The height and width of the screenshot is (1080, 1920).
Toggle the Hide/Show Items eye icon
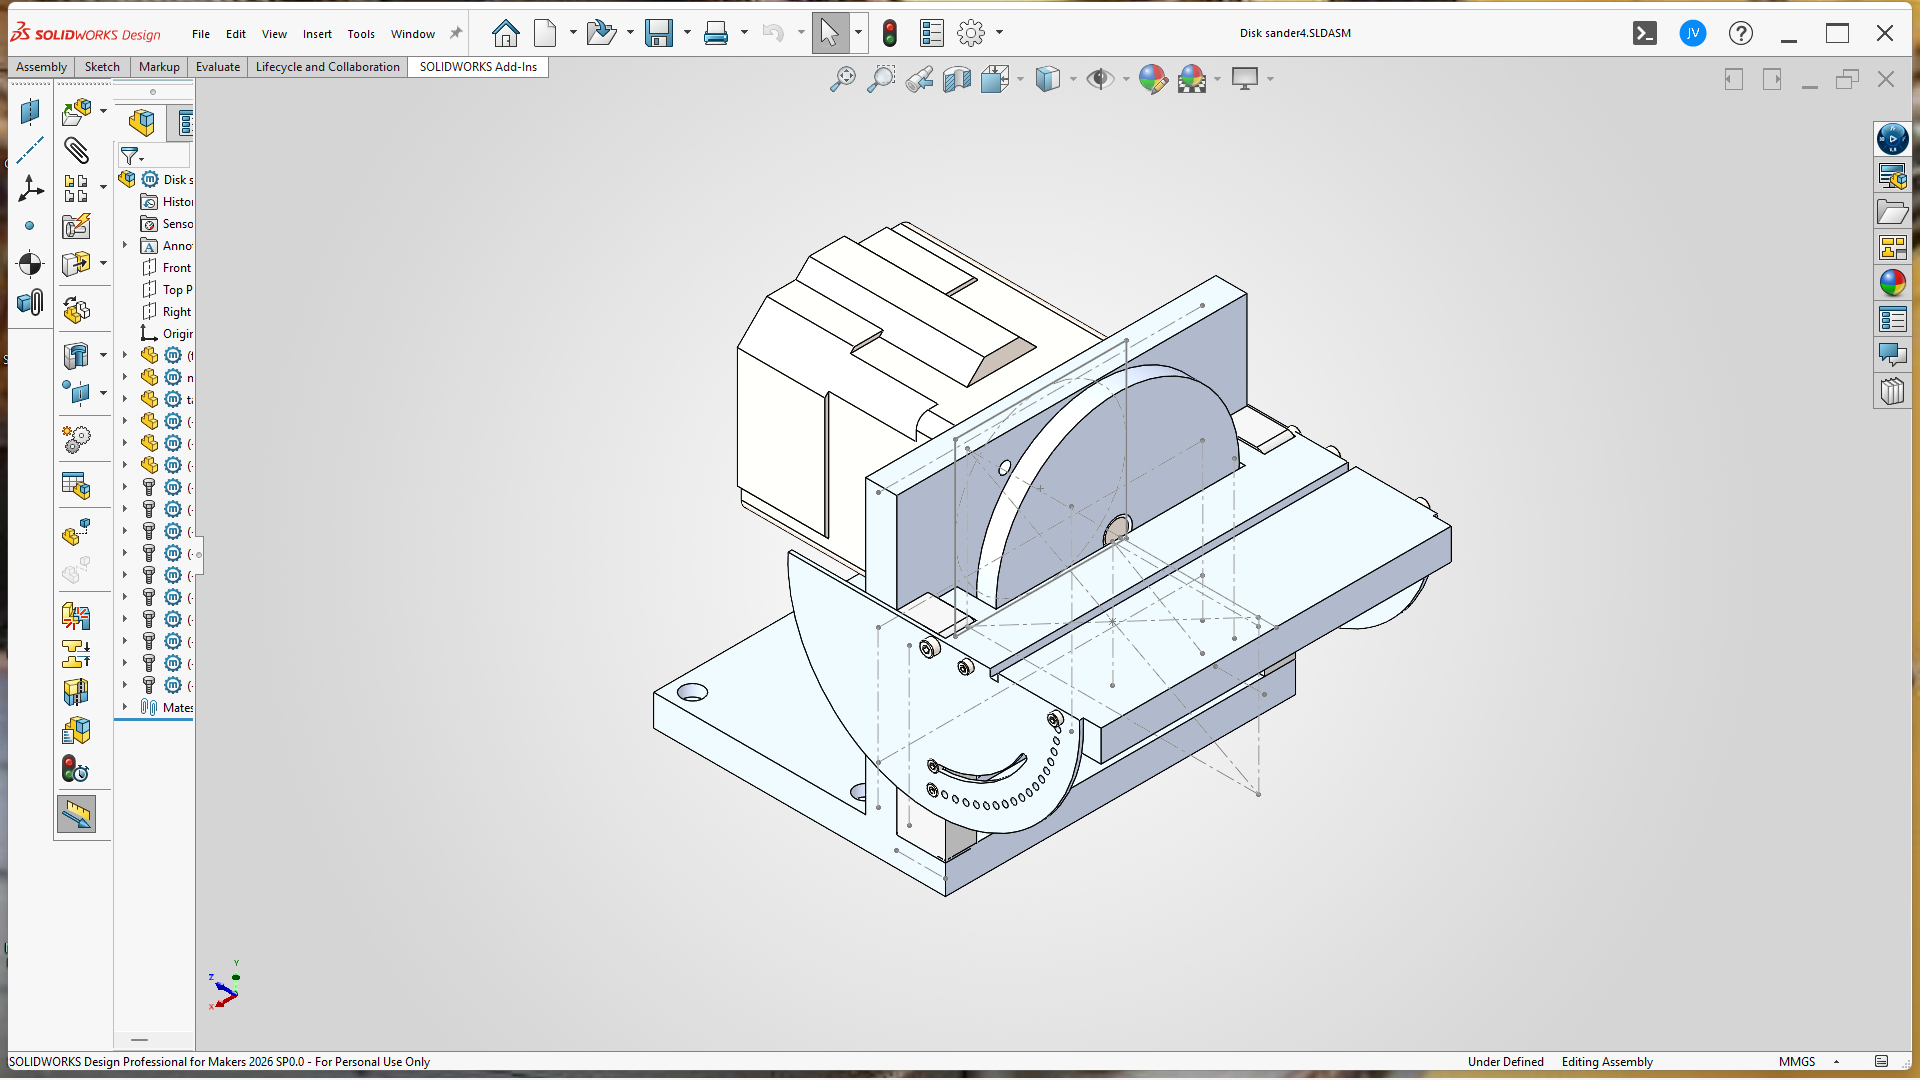[1100, 79]
